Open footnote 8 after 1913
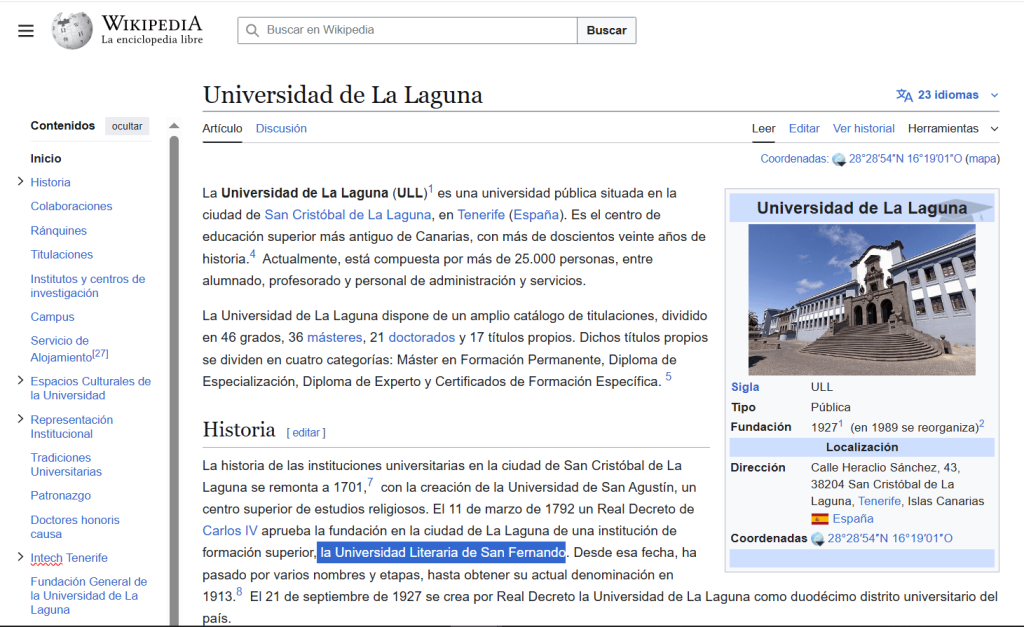 (x=239, y=592)
